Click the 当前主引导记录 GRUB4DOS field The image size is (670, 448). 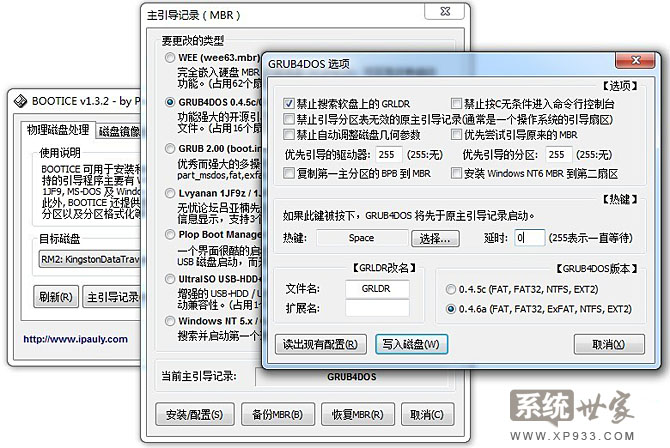tap(352, 377)
